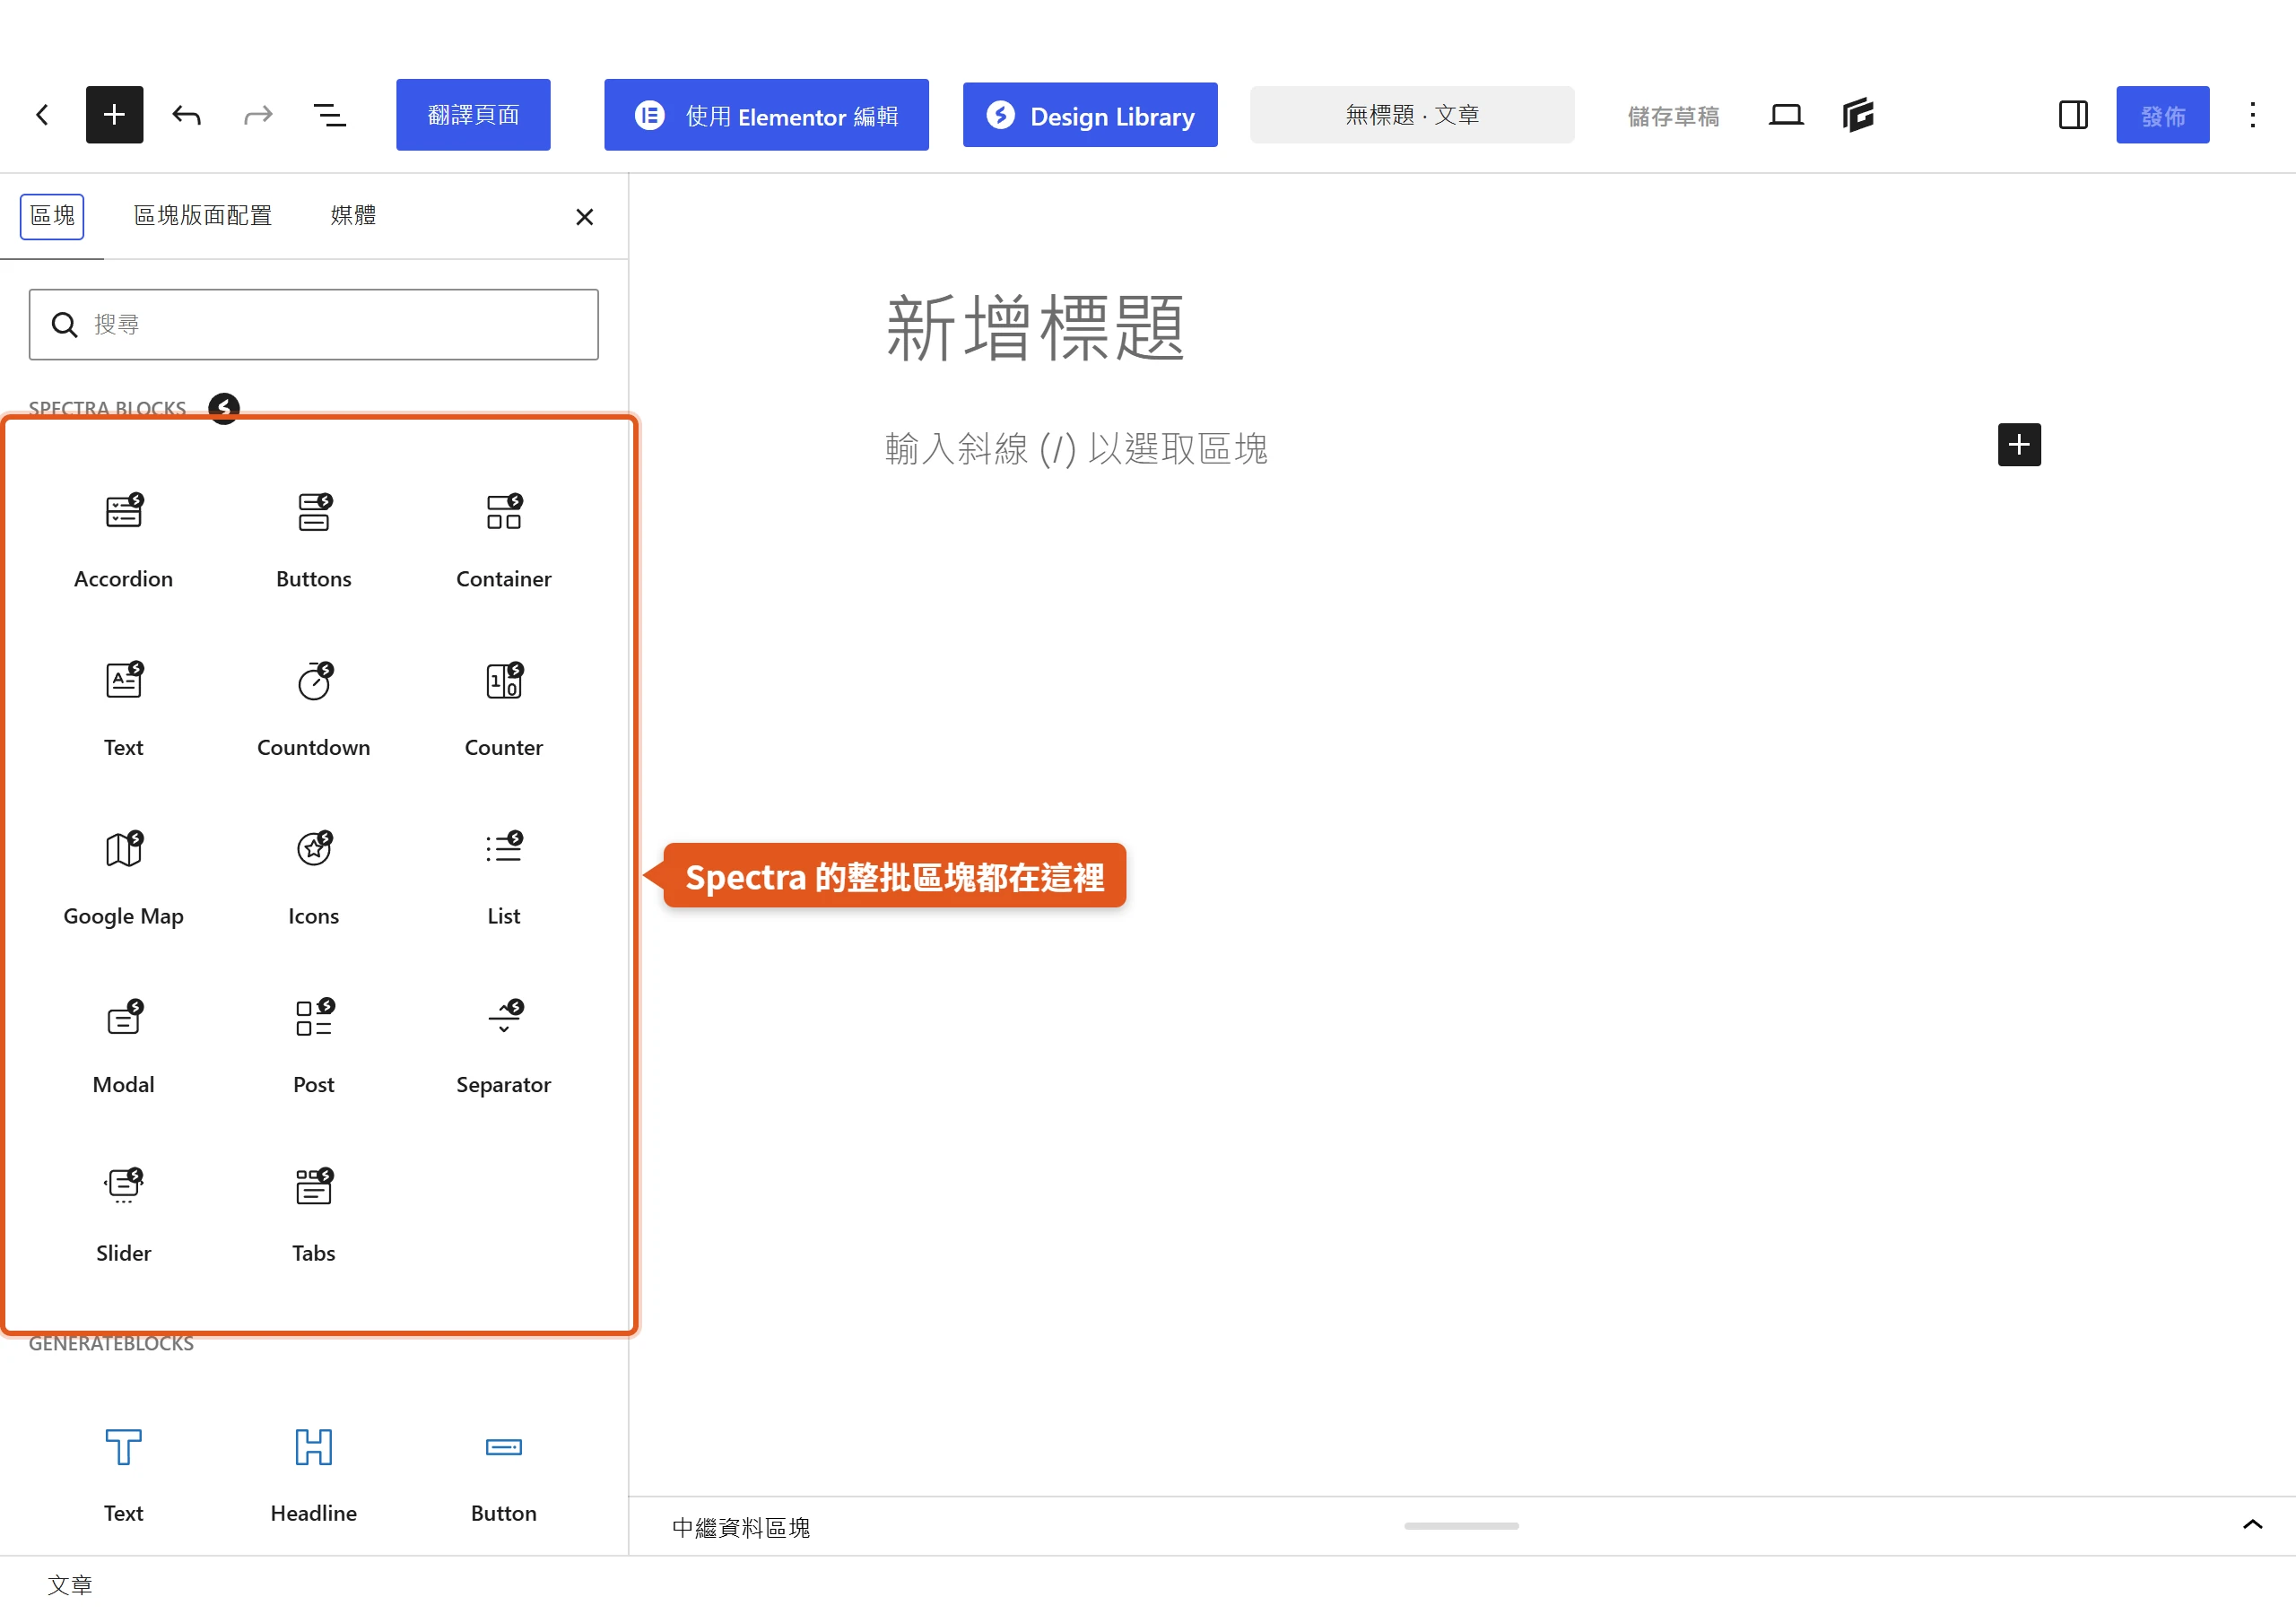Insert the Countdown block
This screenshot has width=2296, height=1614.
313,709
